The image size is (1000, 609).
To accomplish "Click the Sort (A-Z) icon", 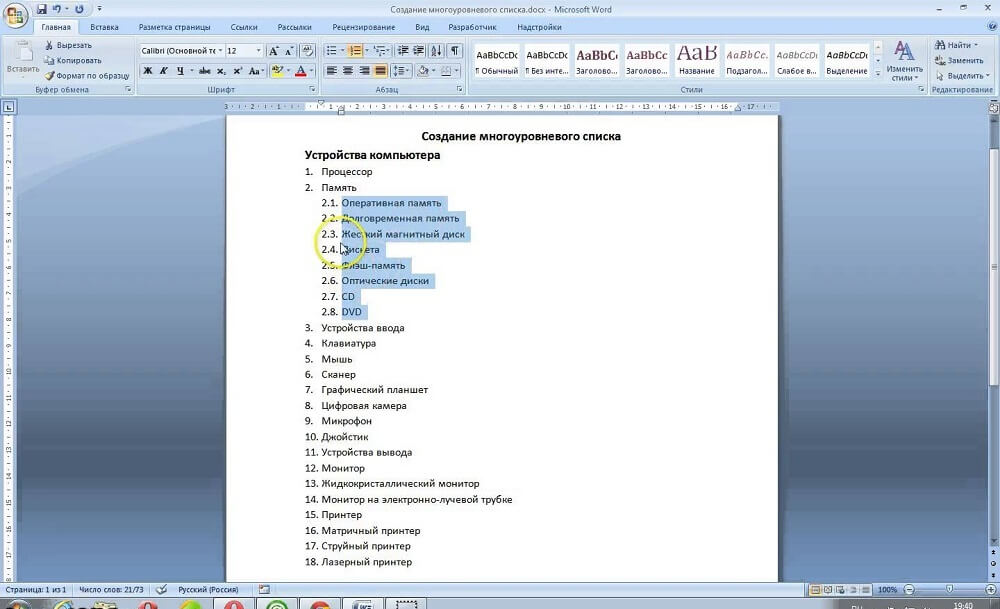I will click(x=437, y=50).
